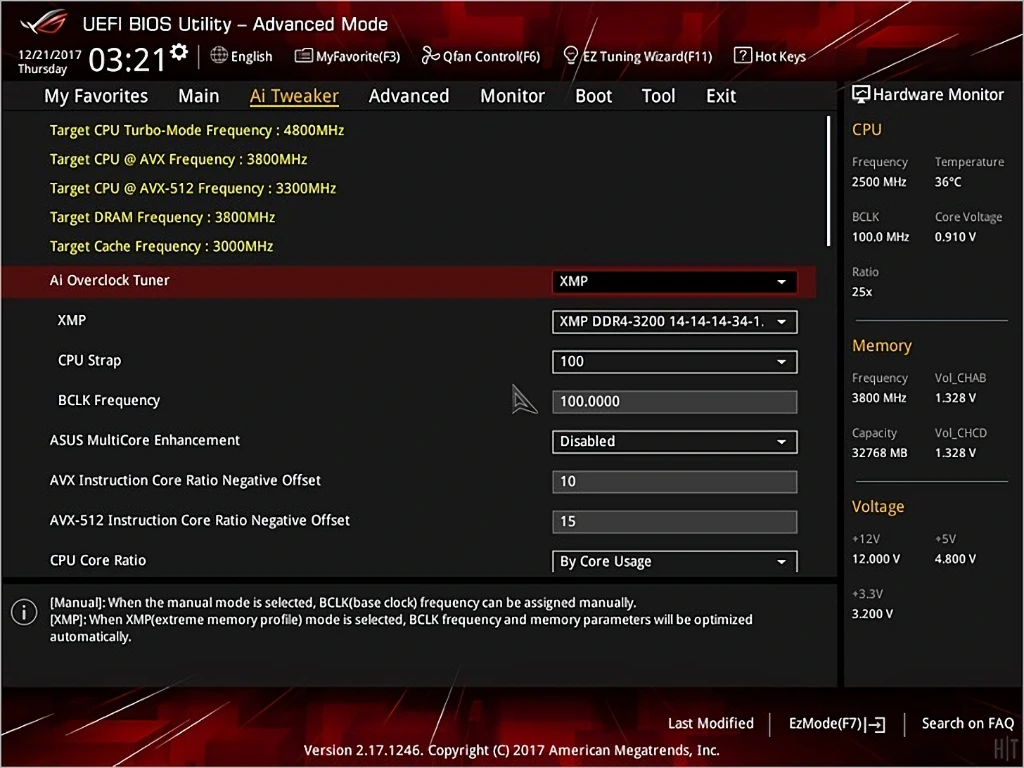Click the English language button
1024x768 pixels.
[x=242, y=56]
